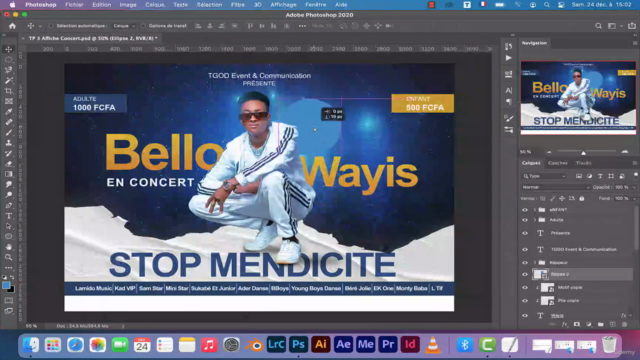This screenshot has height=360, width=640.
Task: Open the Calque menu
Action: 155,5
